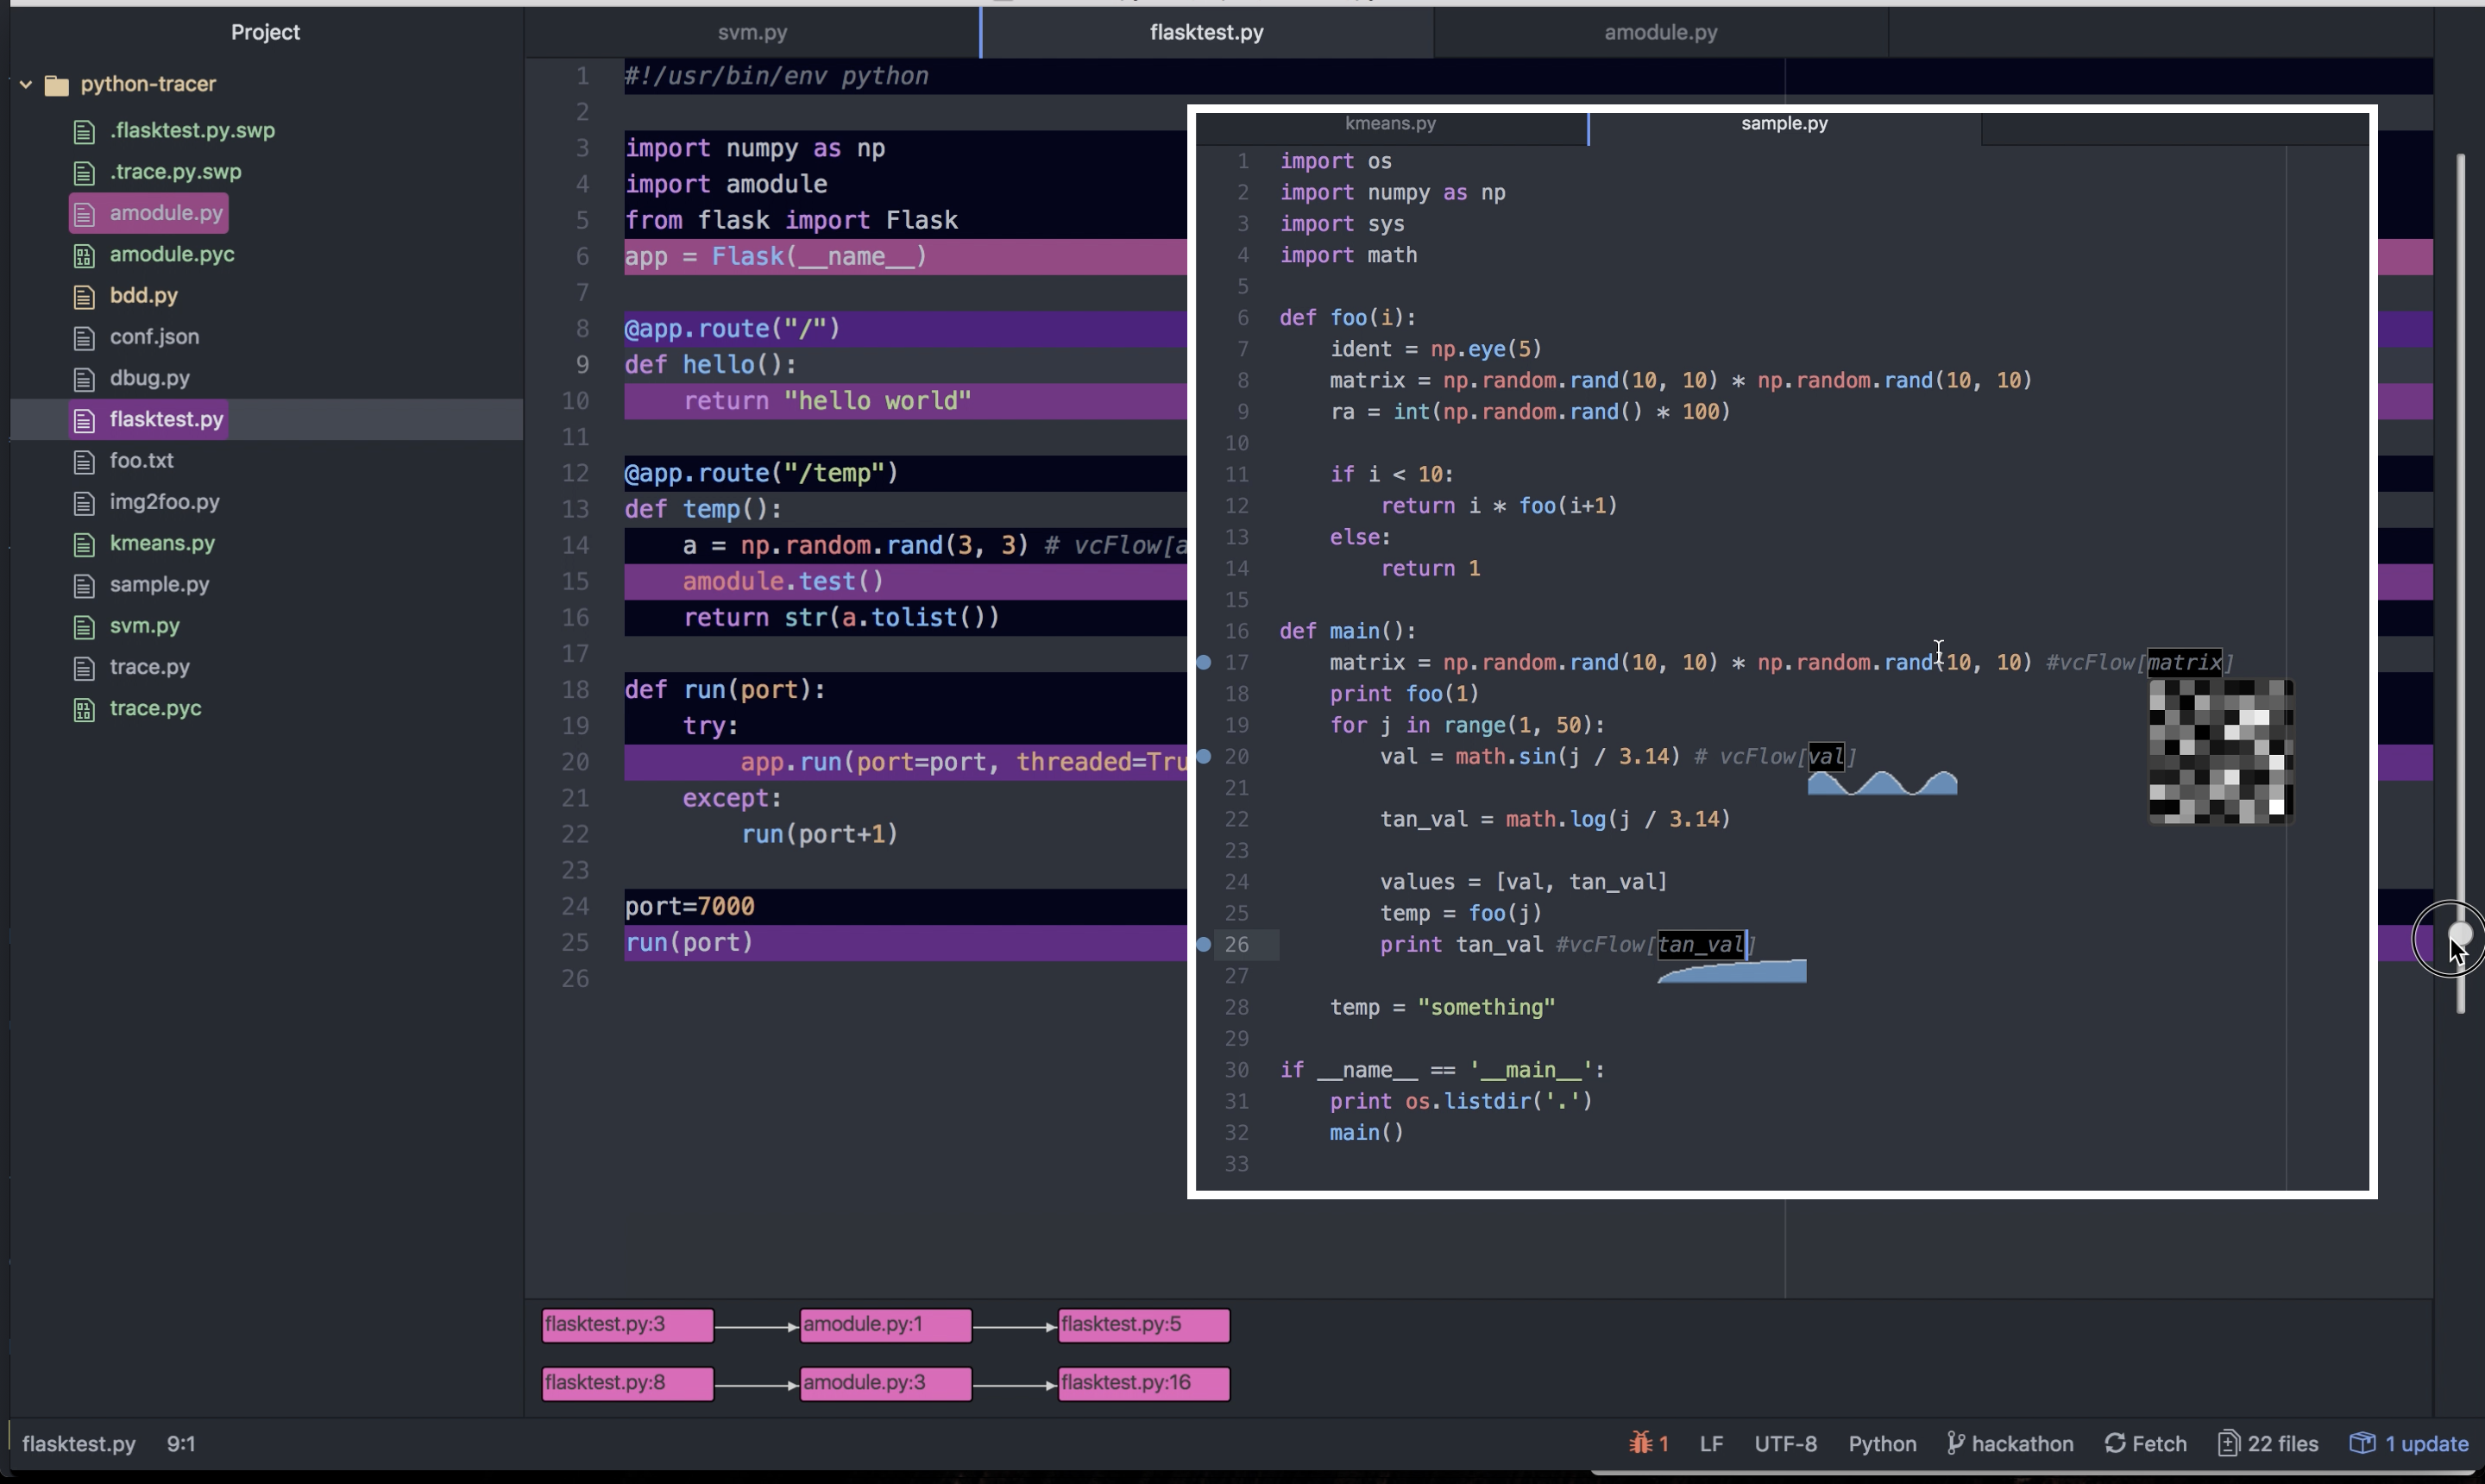The image size is (2485, 1484).
Task: Click the 1 update package icon
Action: click(2362, 1443)
